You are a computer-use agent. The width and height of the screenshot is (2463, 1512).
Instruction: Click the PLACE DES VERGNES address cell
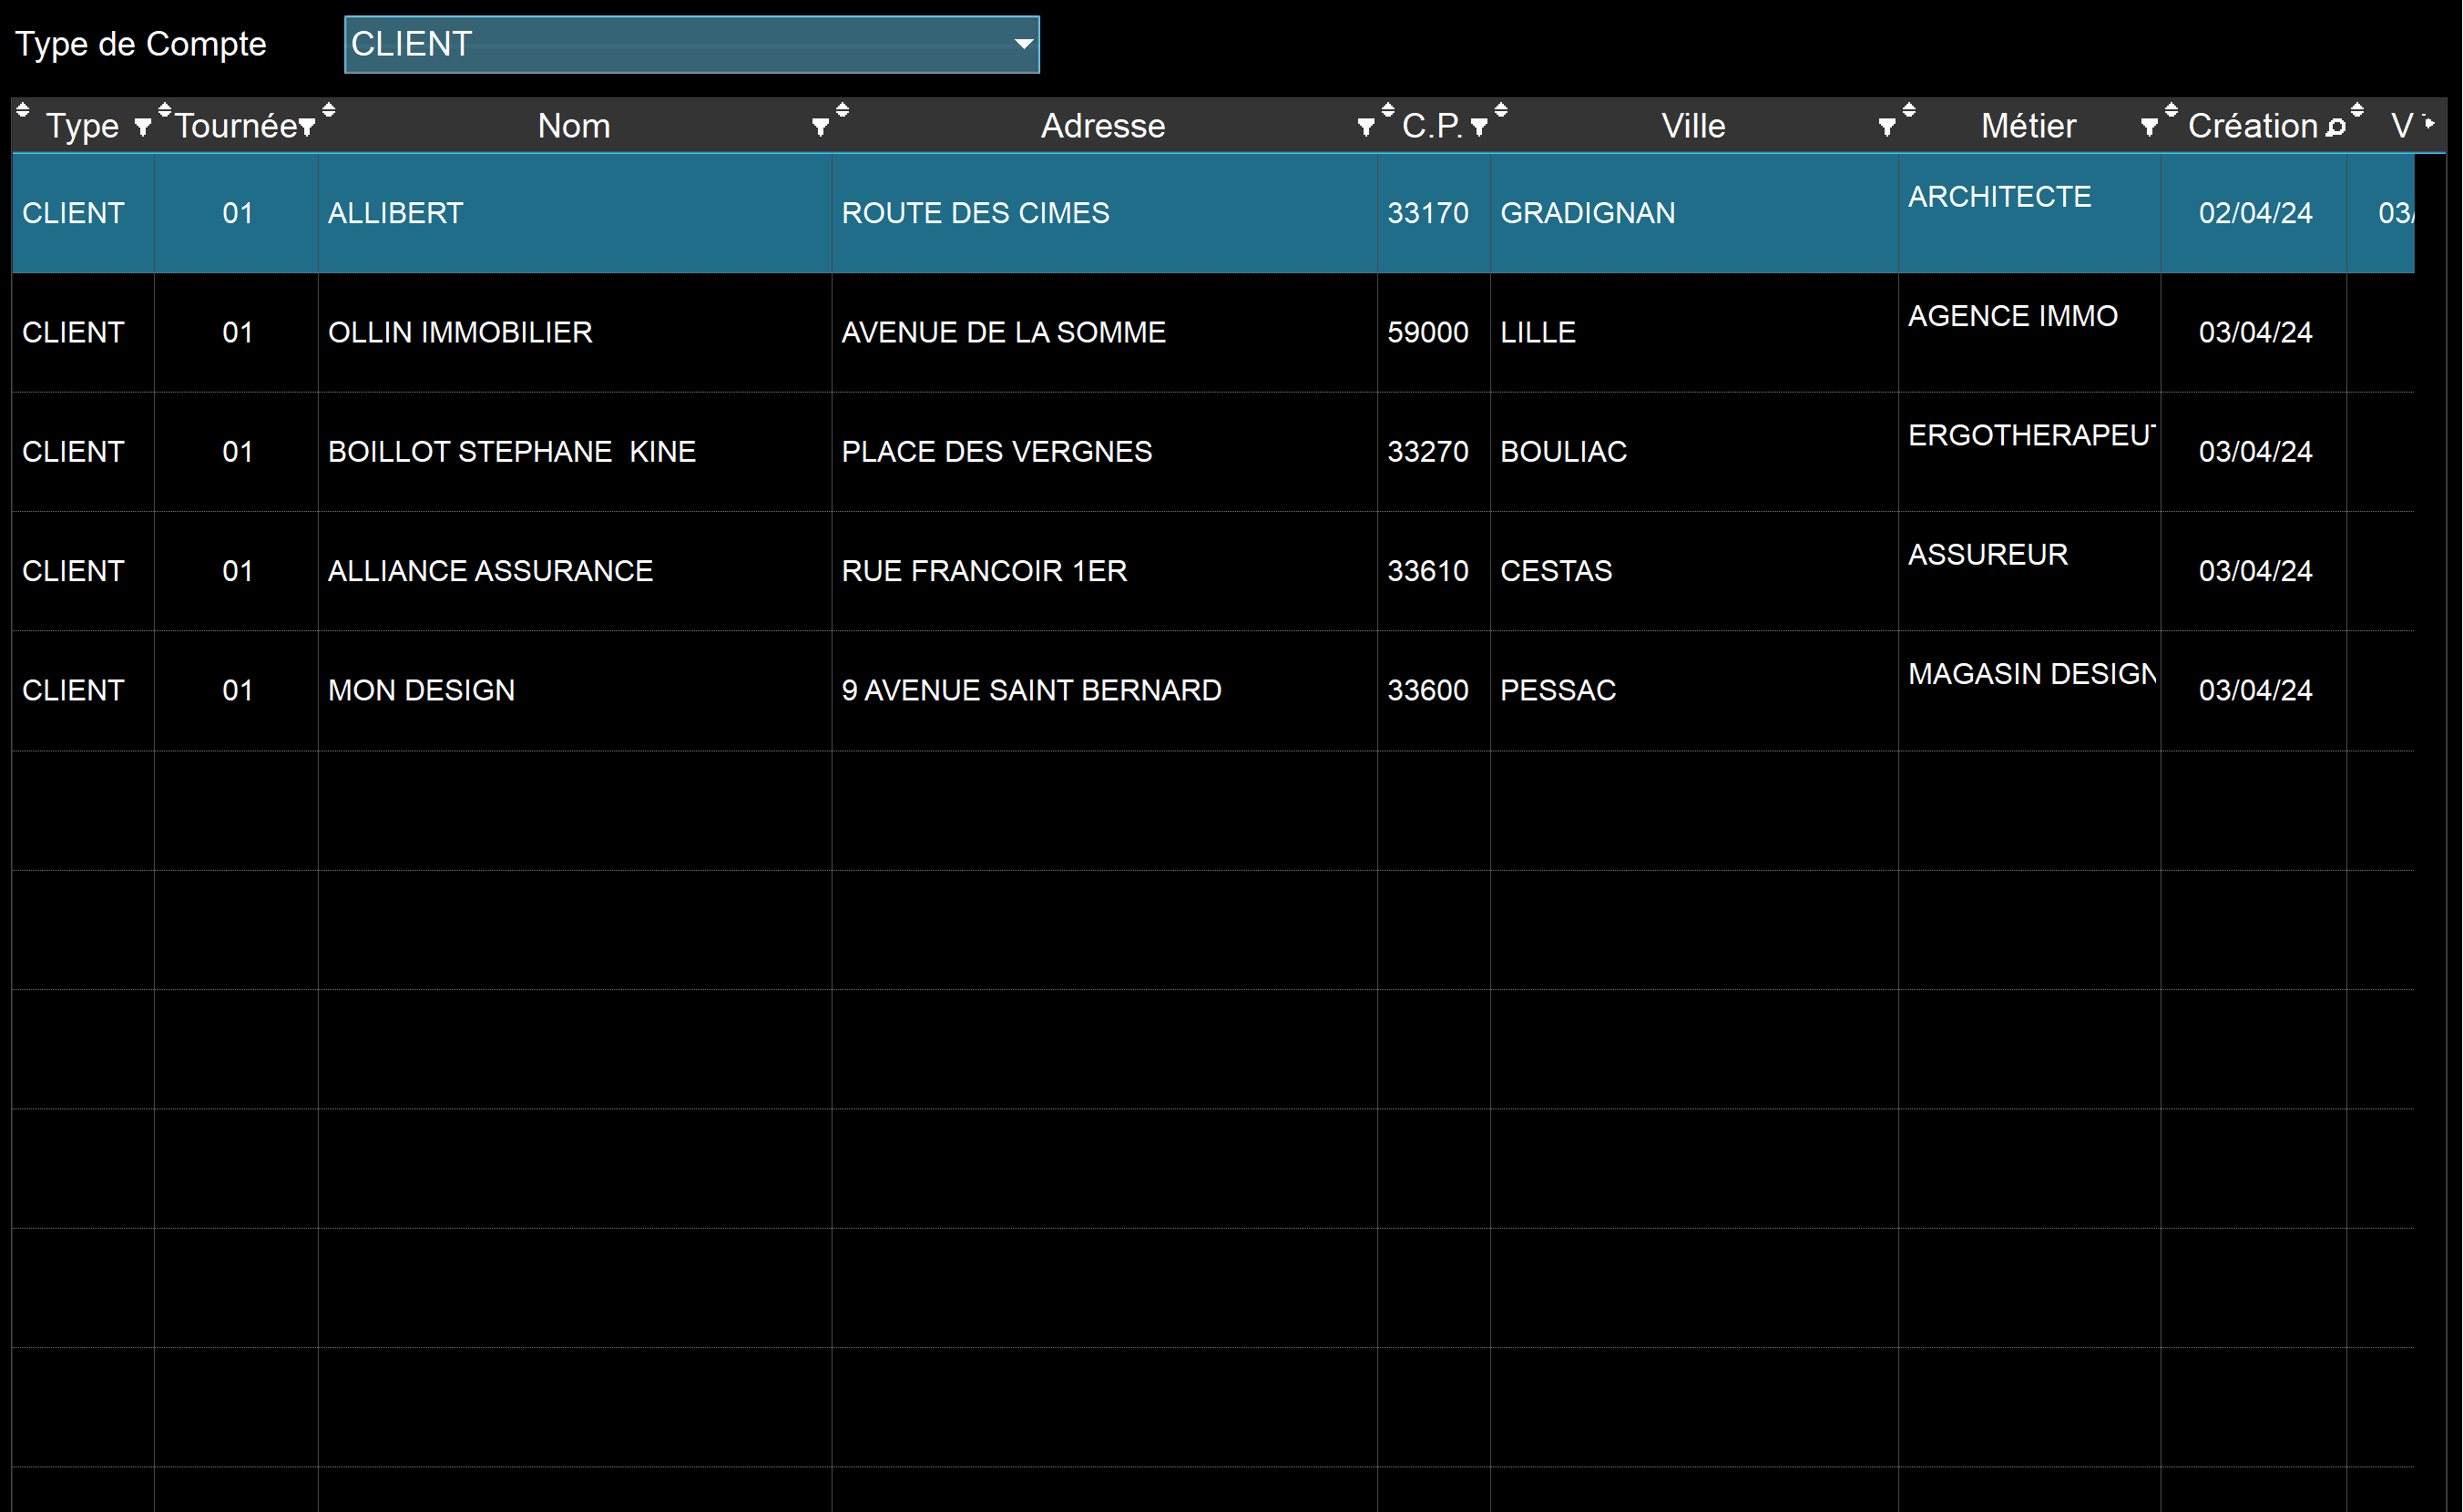1104,452
